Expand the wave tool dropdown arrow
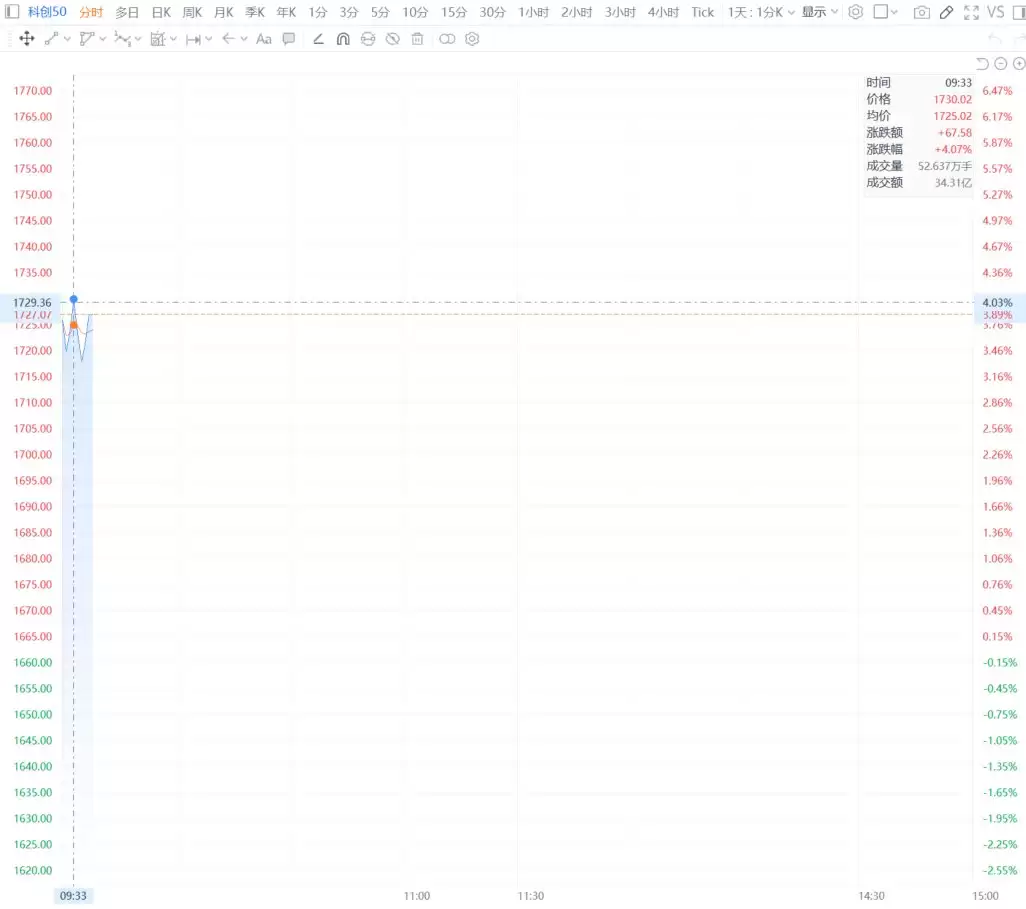The image size is (1026, 909). coord(138,39)
